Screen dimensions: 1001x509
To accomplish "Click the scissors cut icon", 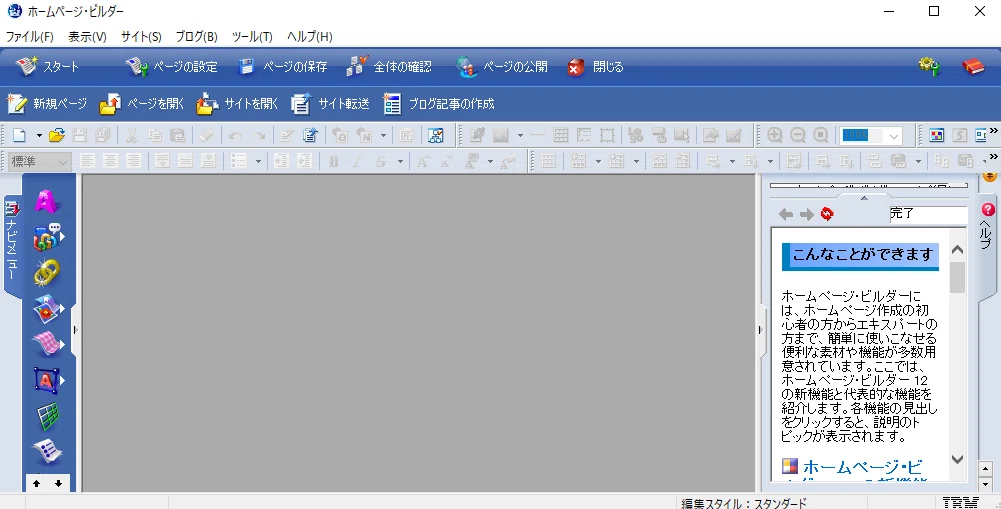I will click(x=132, y=135).
